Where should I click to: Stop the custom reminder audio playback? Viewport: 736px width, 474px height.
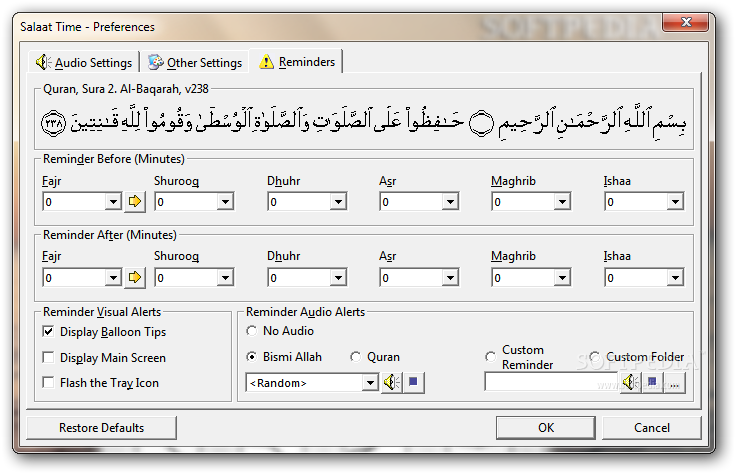tap(652, 382)
